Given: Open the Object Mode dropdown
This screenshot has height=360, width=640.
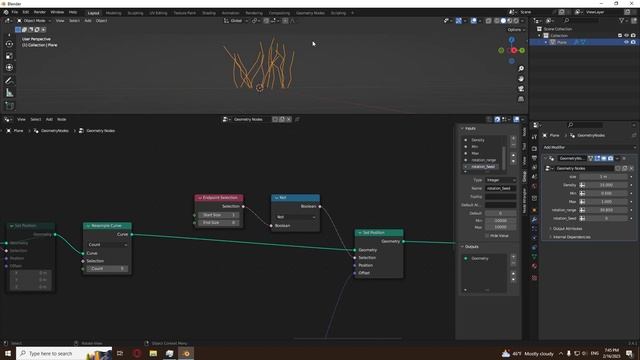Looking at the screenshot, I should click(x=34, y=21).
